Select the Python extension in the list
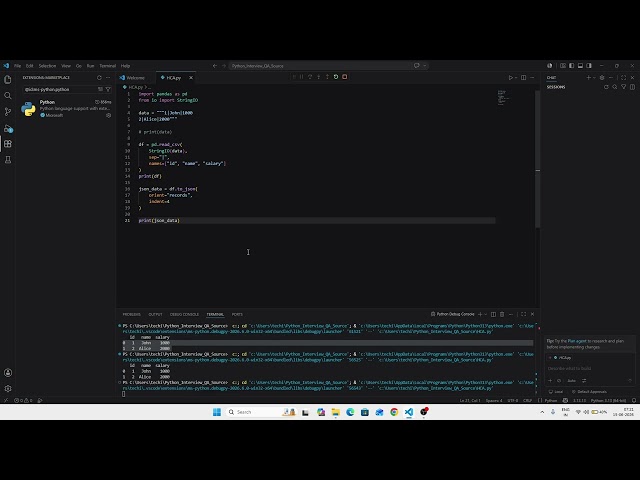 point(66,109)
